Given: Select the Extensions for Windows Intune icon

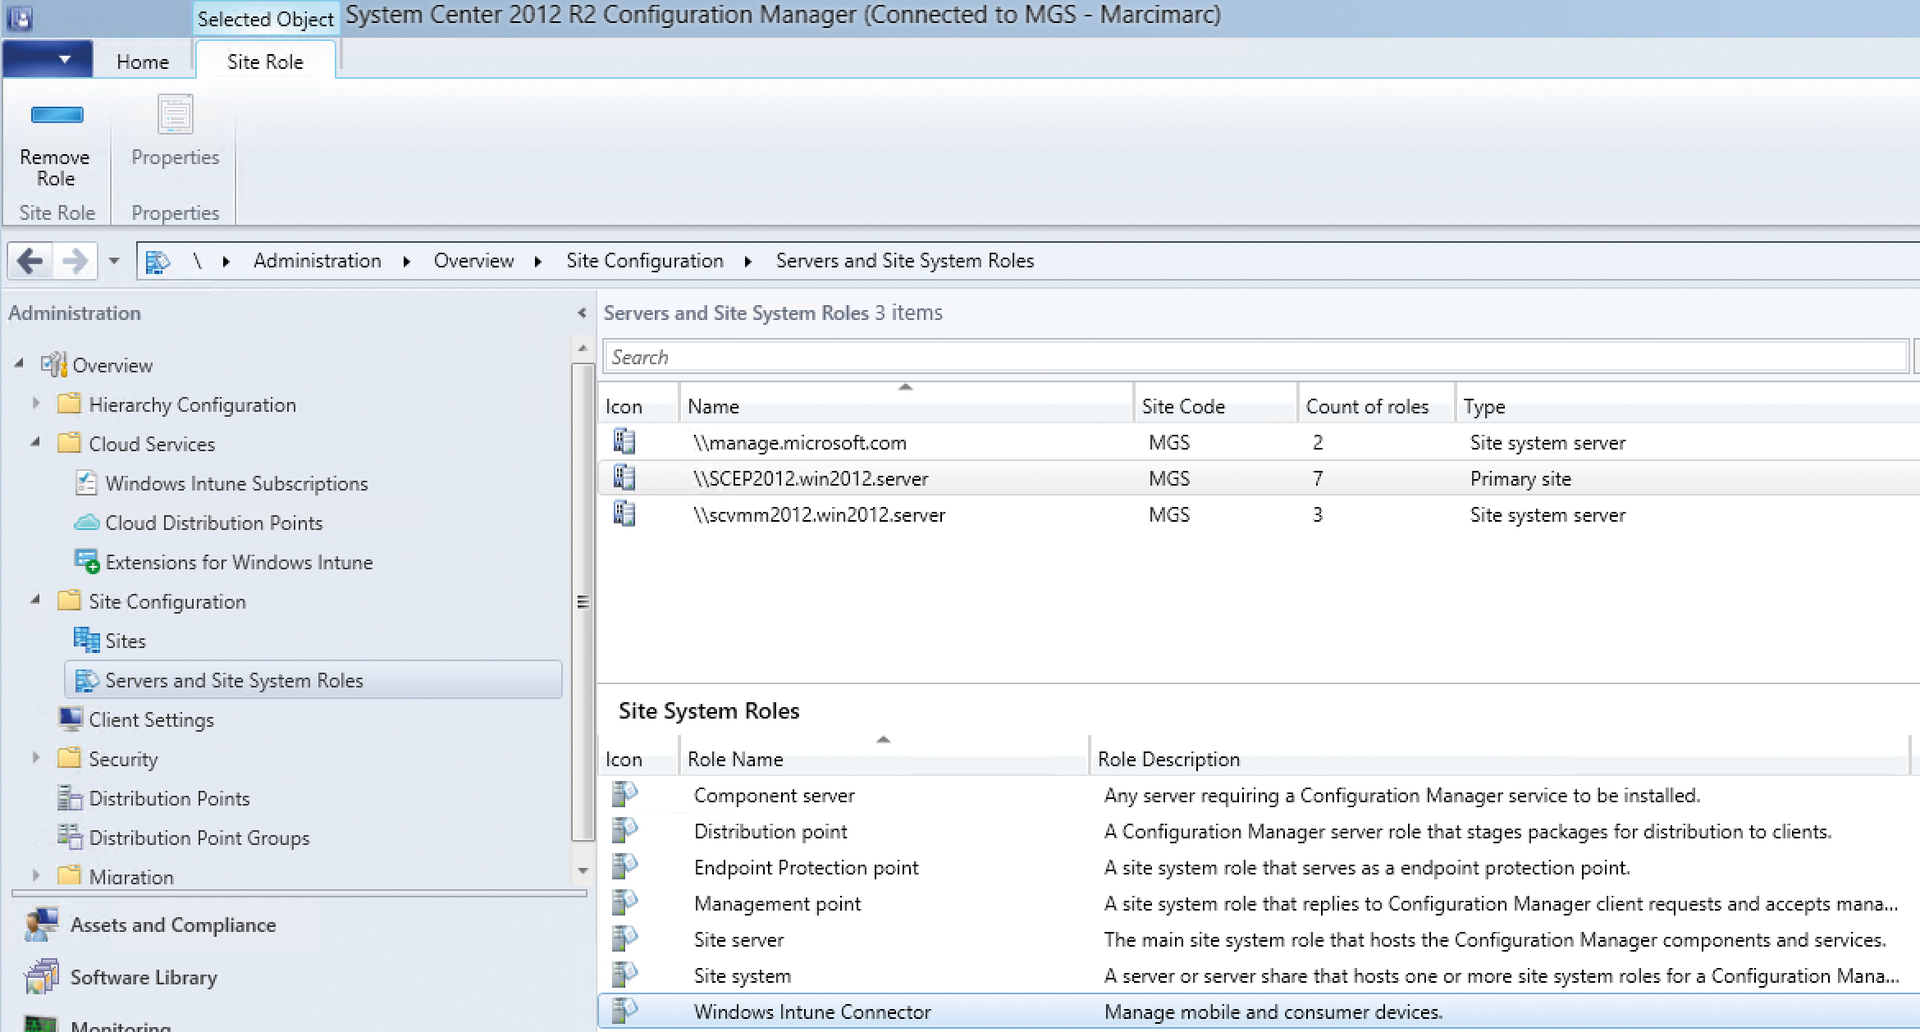Looking at the screenshot, I should point(85,562).
